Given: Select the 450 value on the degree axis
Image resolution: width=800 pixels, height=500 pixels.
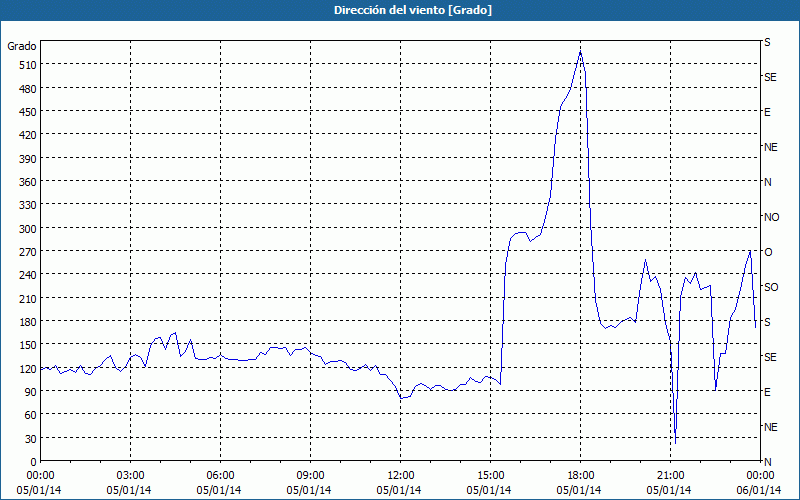Looking at the screenshot, I should 28,112.
